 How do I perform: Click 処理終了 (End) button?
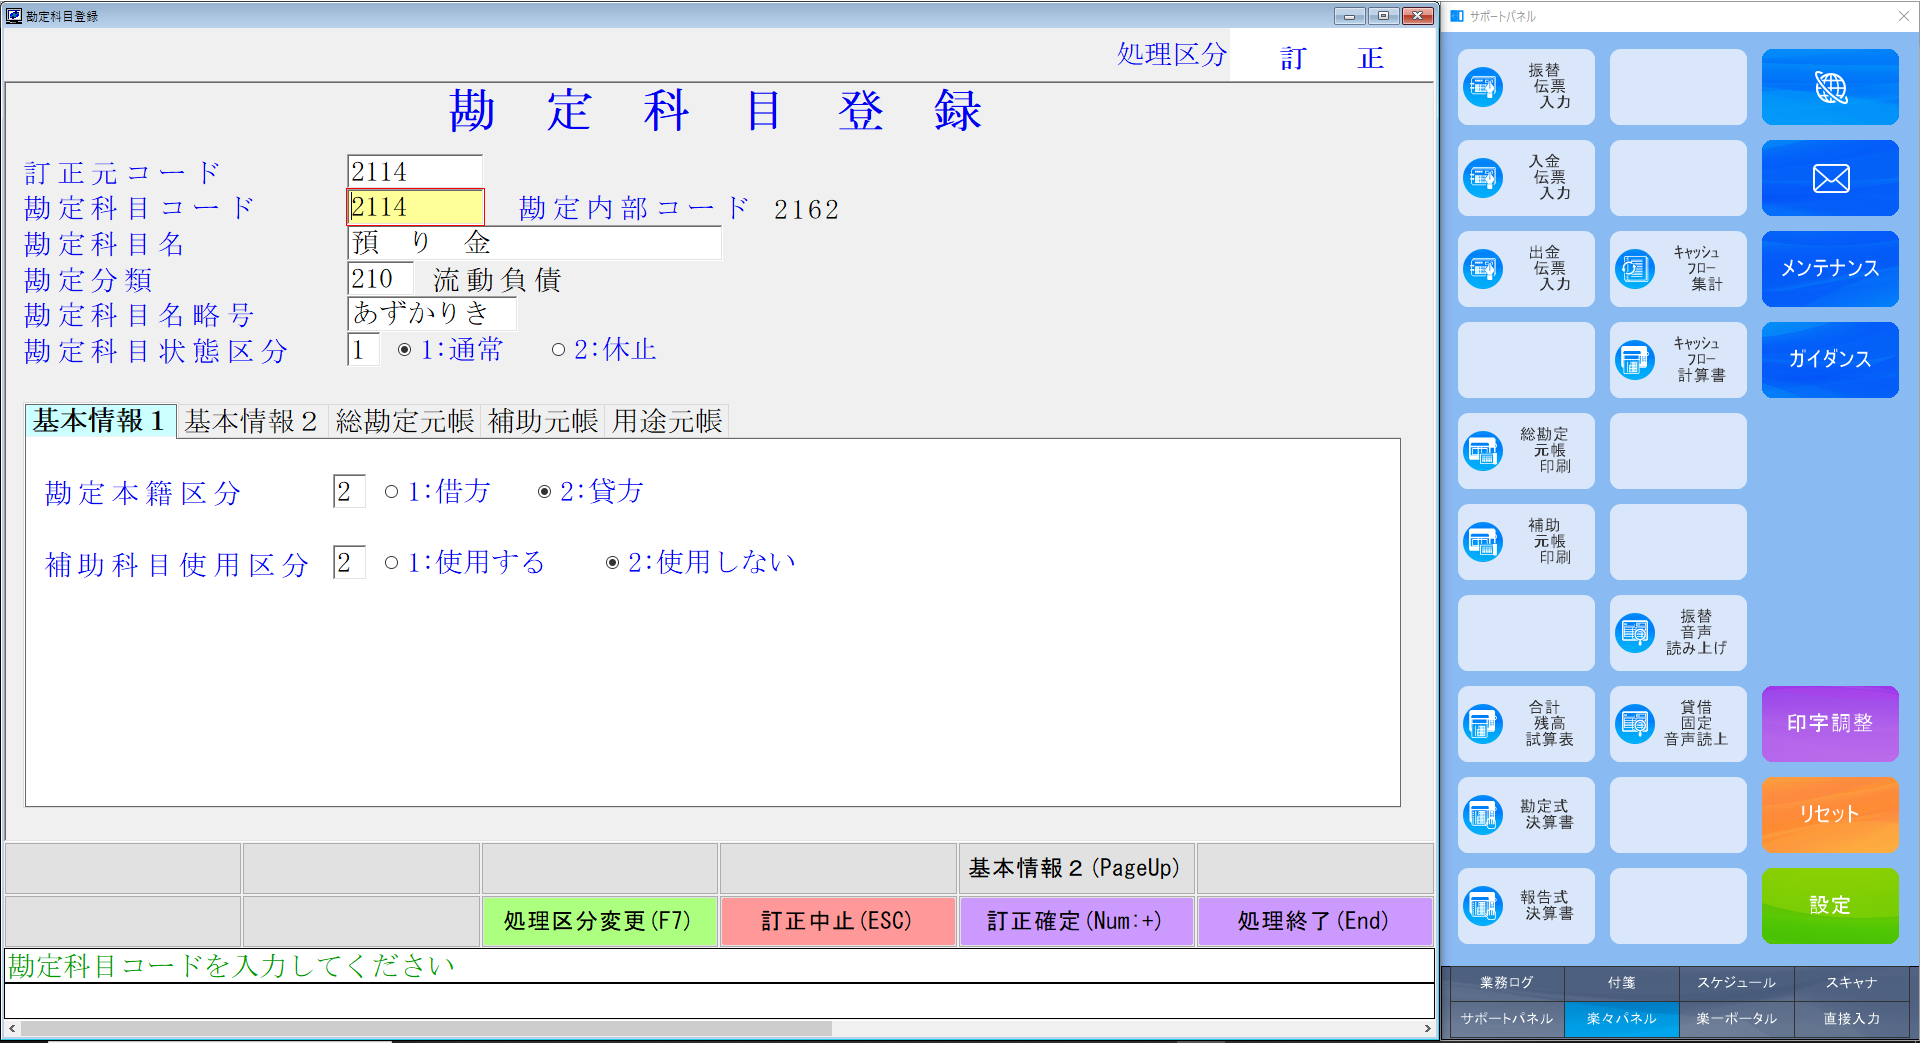pos(1315,921)
